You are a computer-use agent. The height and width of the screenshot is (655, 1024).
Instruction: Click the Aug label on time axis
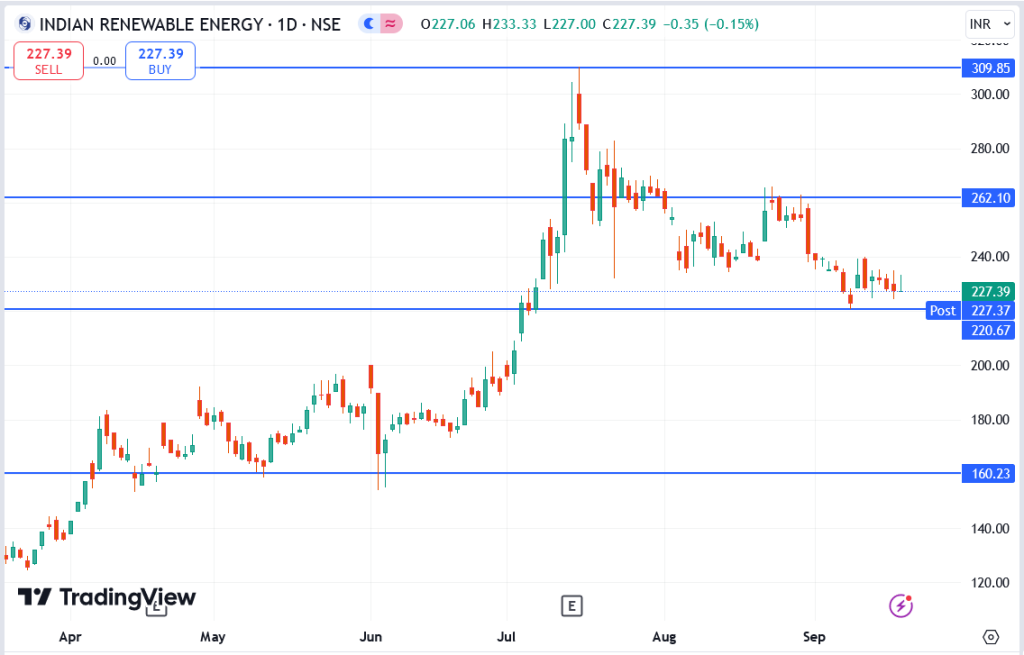664,637
